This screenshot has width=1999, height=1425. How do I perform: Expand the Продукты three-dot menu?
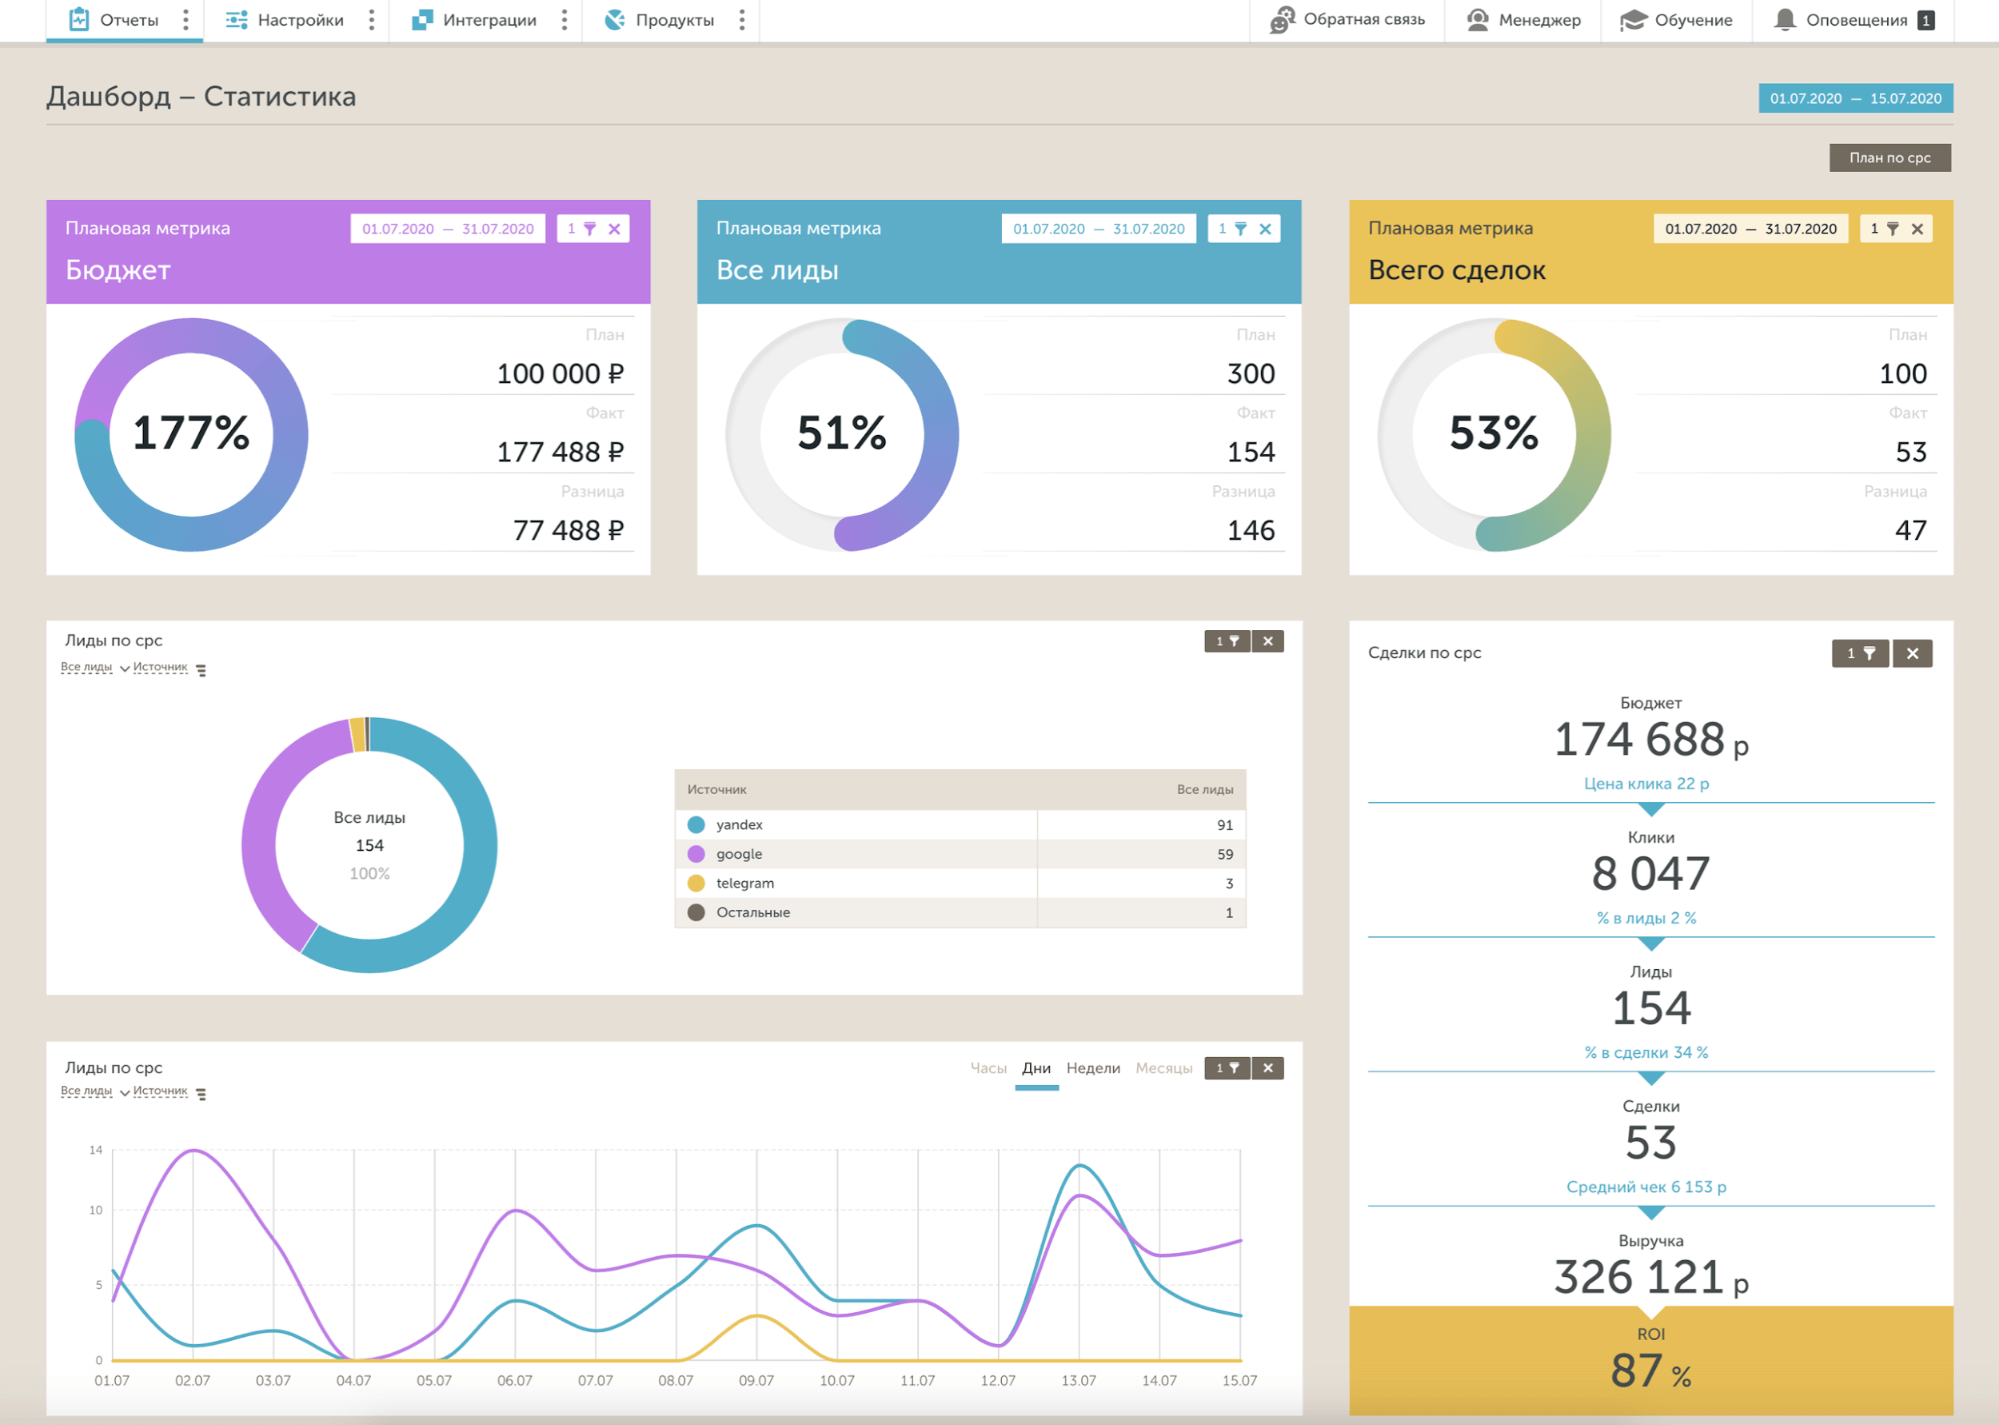tap(742, 19)
